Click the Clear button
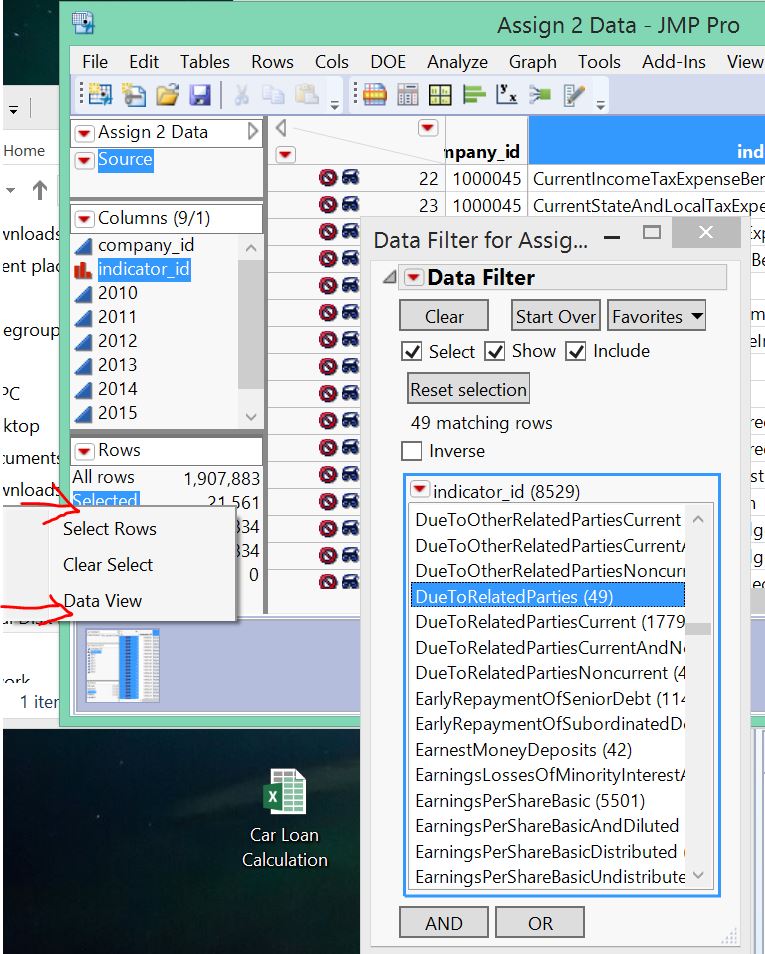This screenshot has height=954, width=765. coord(444,316)
